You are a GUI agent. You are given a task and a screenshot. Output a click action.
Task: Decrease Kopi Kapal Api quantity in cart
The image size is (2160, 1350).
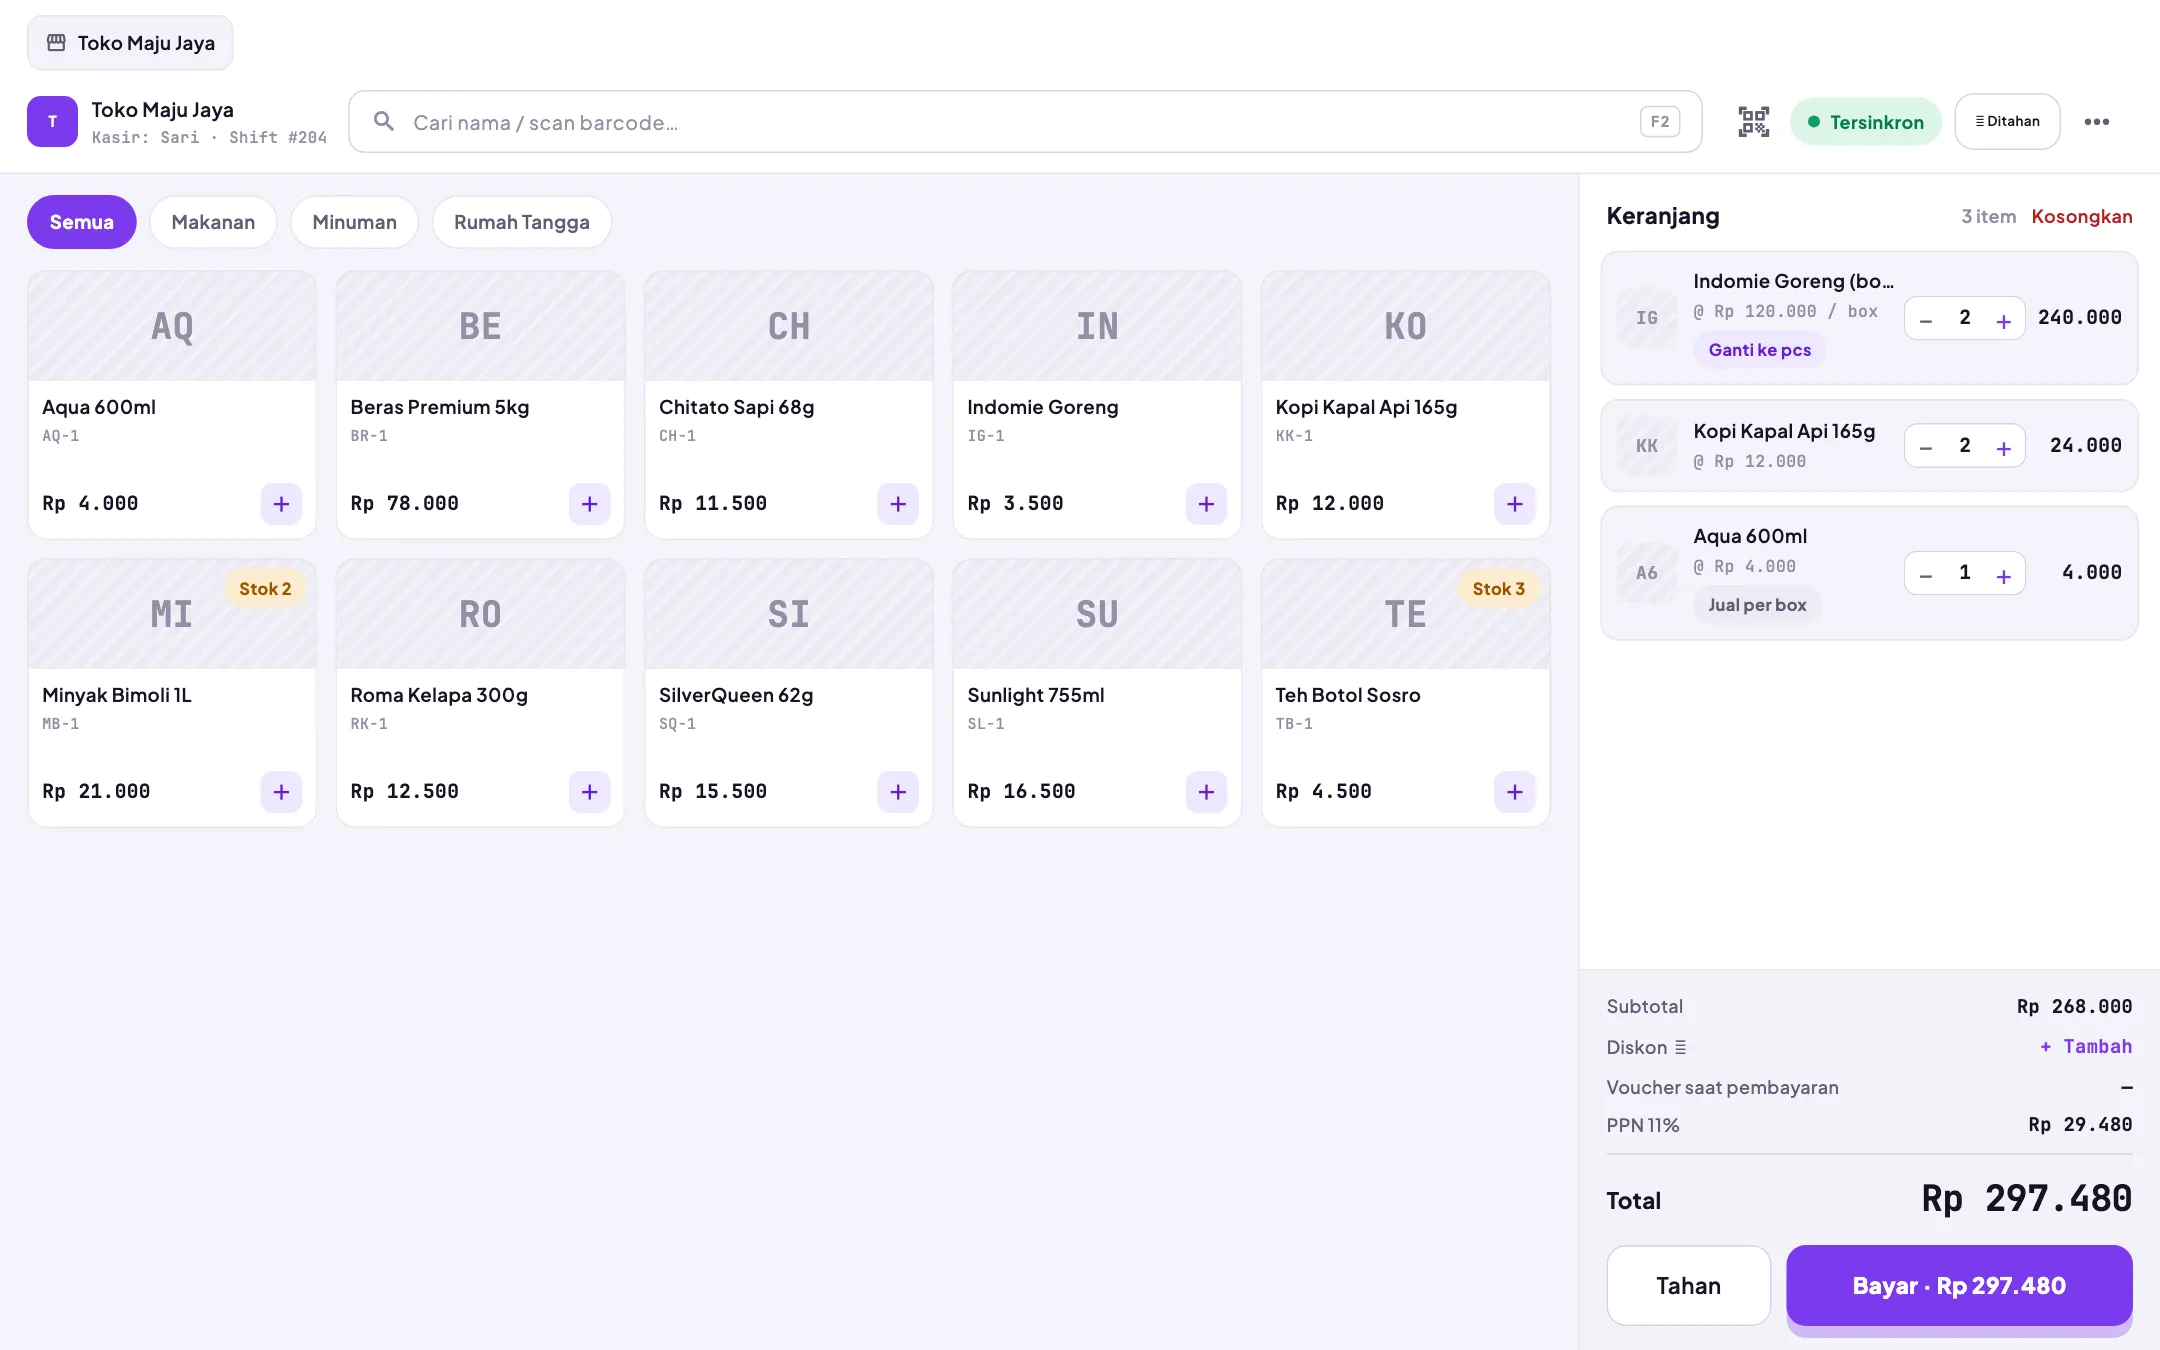[x=1926, y=447]
